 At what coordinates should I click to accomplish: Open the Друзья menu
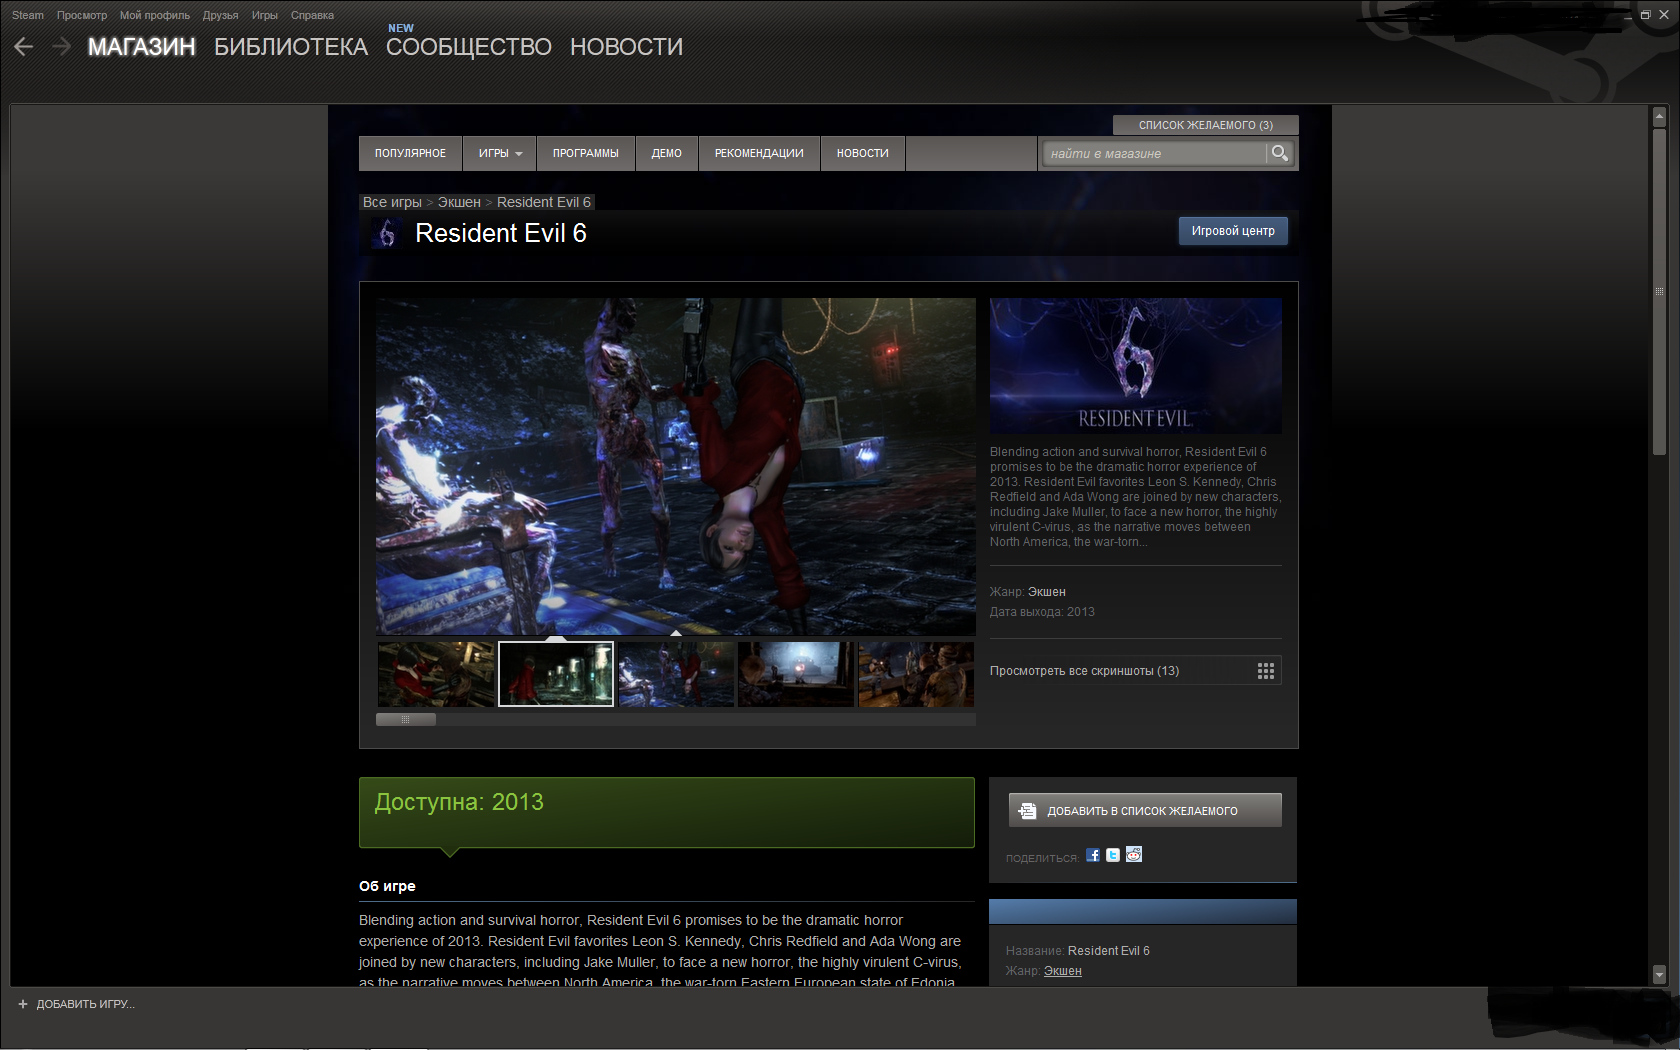(x=220, y=15)
